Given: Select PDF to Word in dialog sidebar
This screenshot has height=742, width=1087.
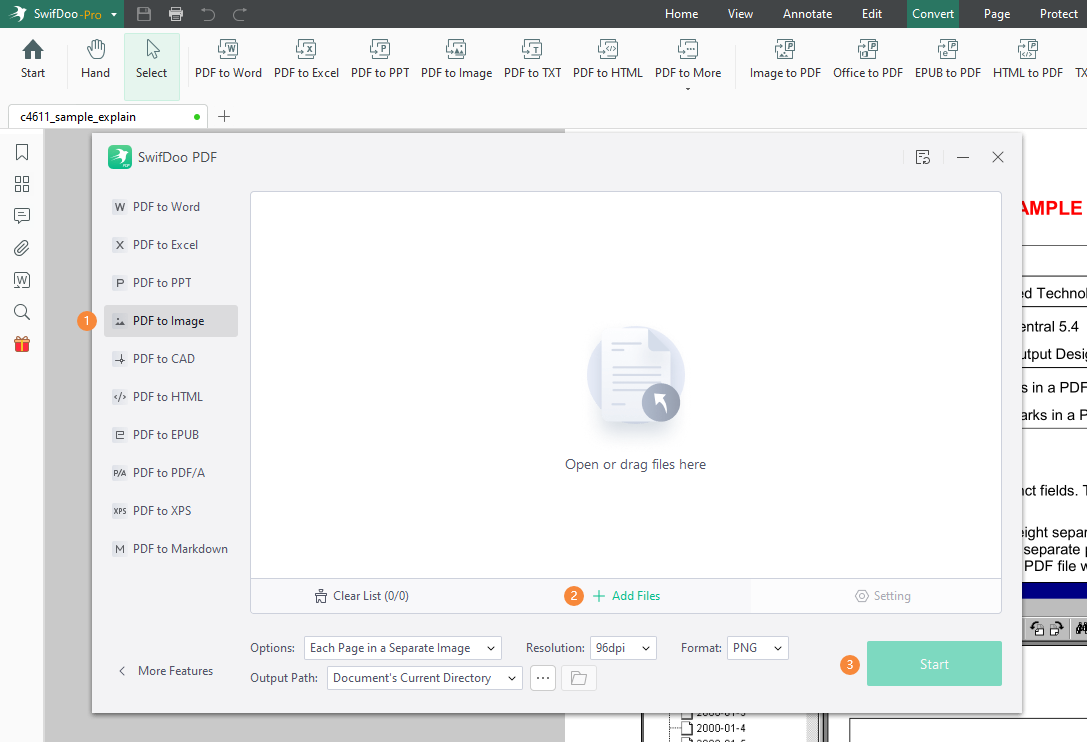Looking at the screenshot, I should 171,207.
